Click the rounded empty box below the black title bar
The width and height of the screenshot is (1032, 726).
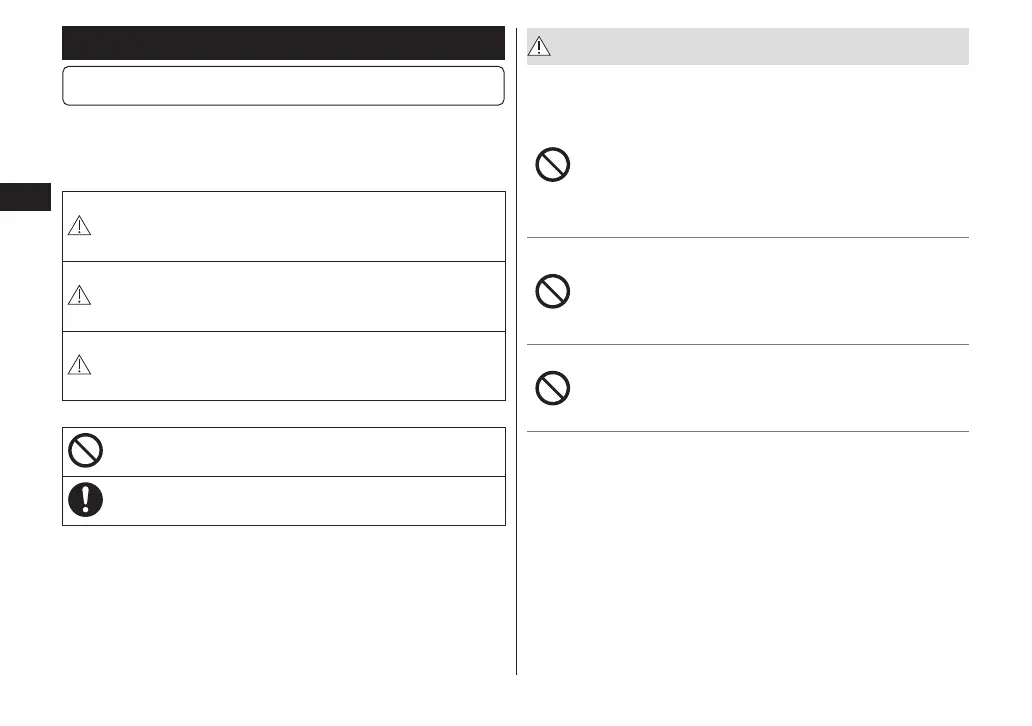pyautogui.click(x=283, y=86)
